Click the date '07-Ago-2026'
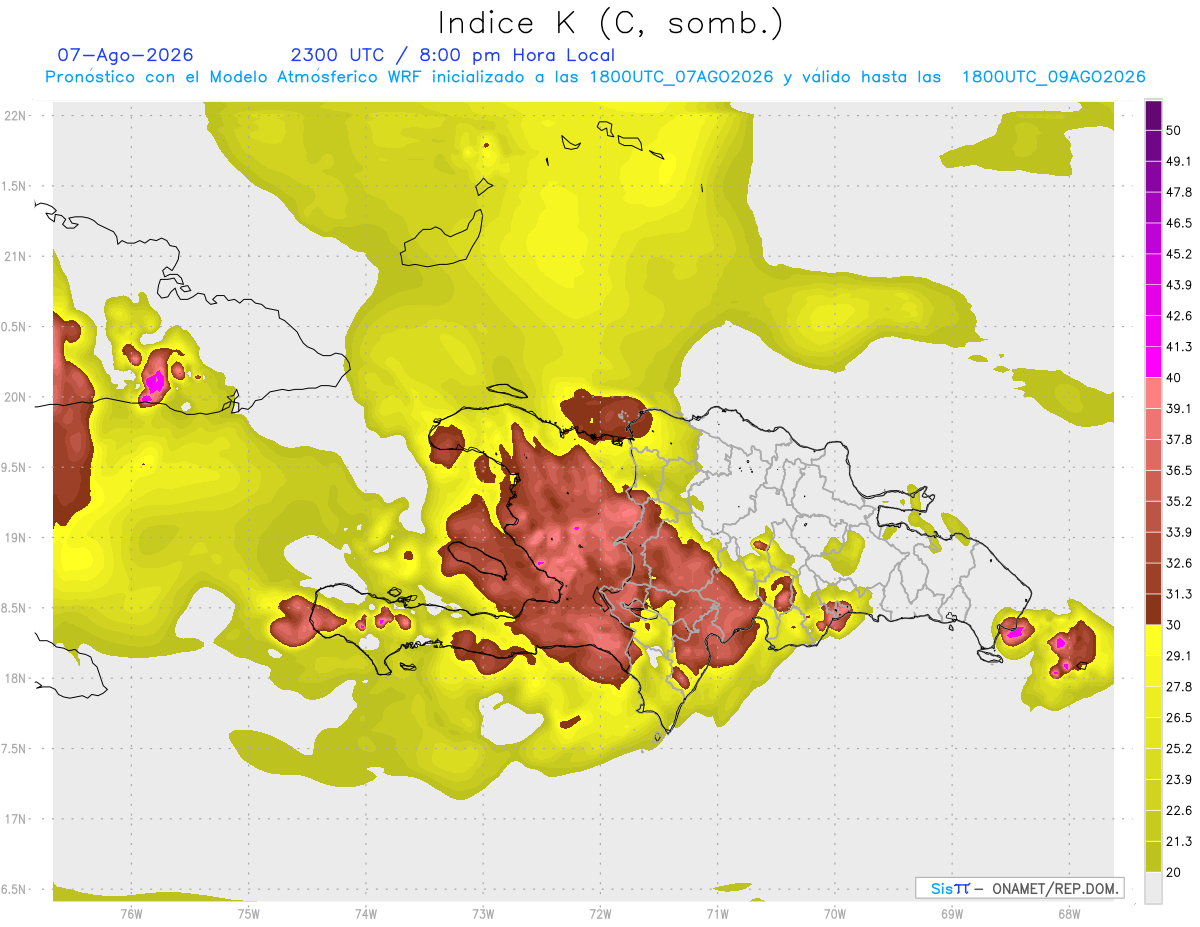 pos(126,55)
